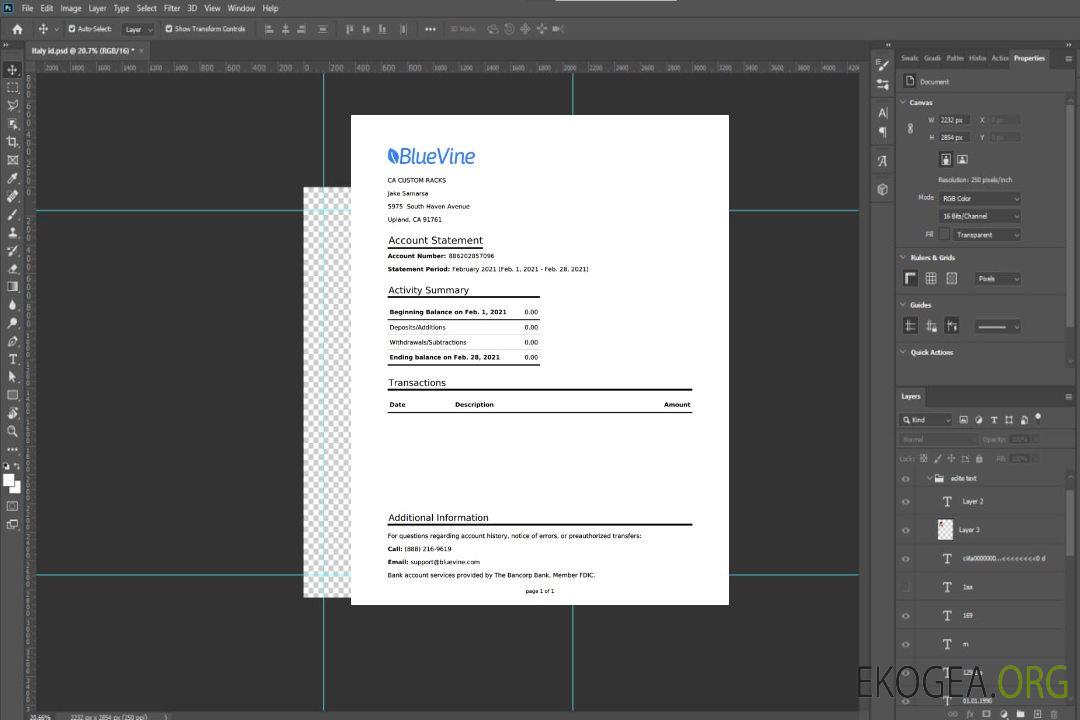Open the Filter menu
Image resolution: width=1080 pixels, height=720 pixels.
pos(172,8)
